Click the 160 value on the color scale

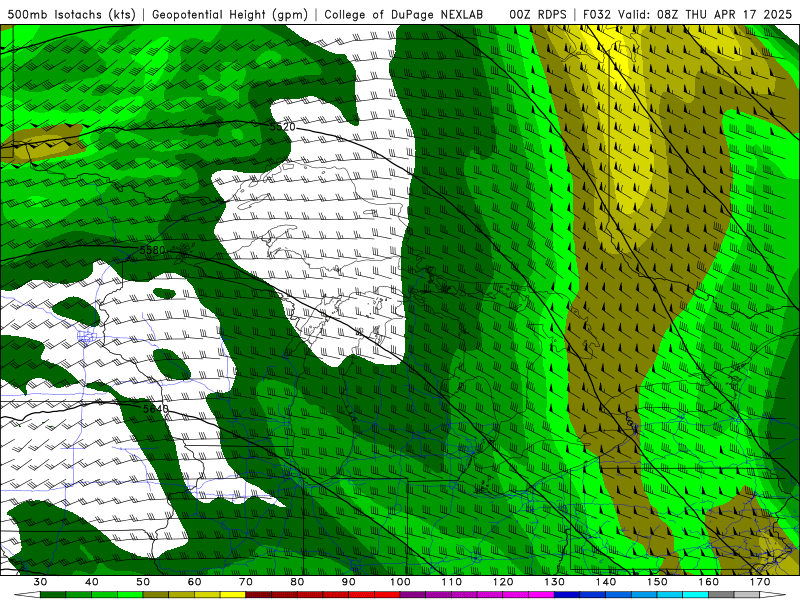709,582
